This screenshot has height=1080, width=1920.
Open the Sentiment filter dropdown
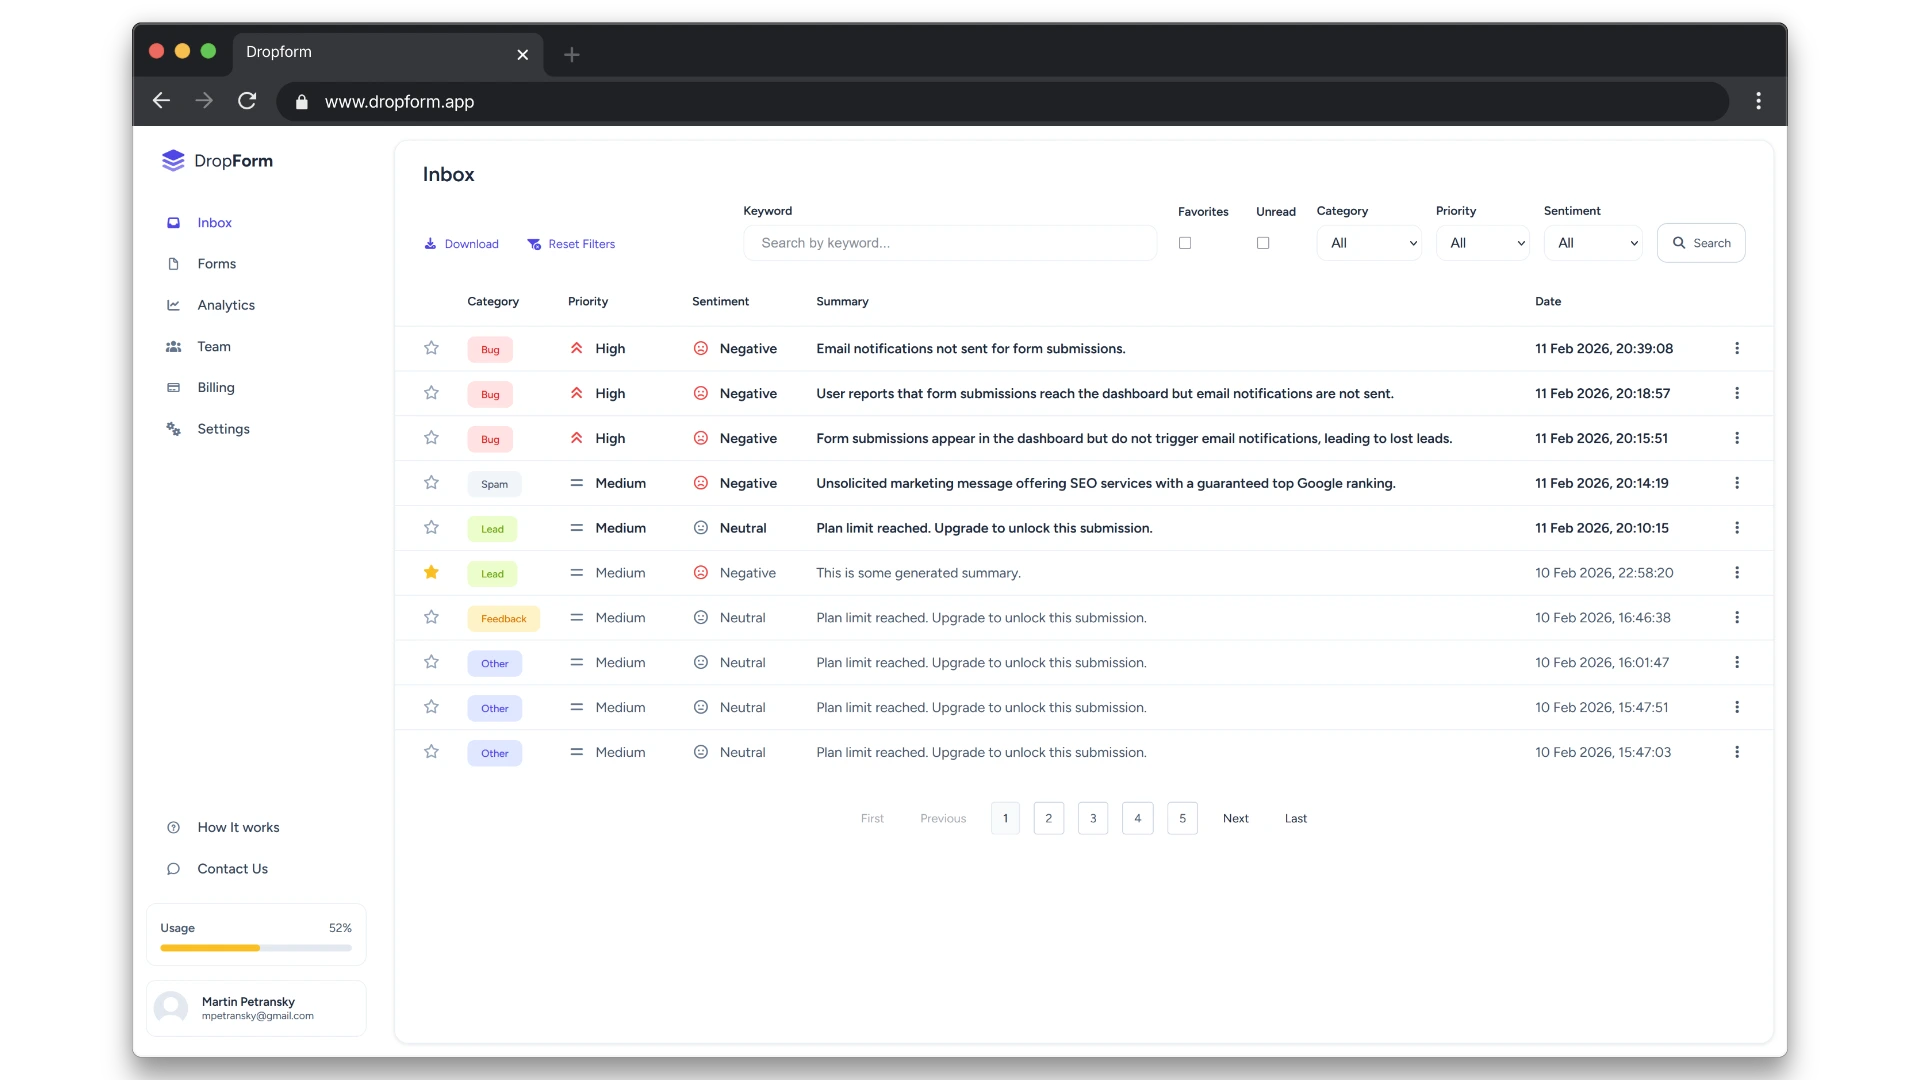pos(1594,242)
